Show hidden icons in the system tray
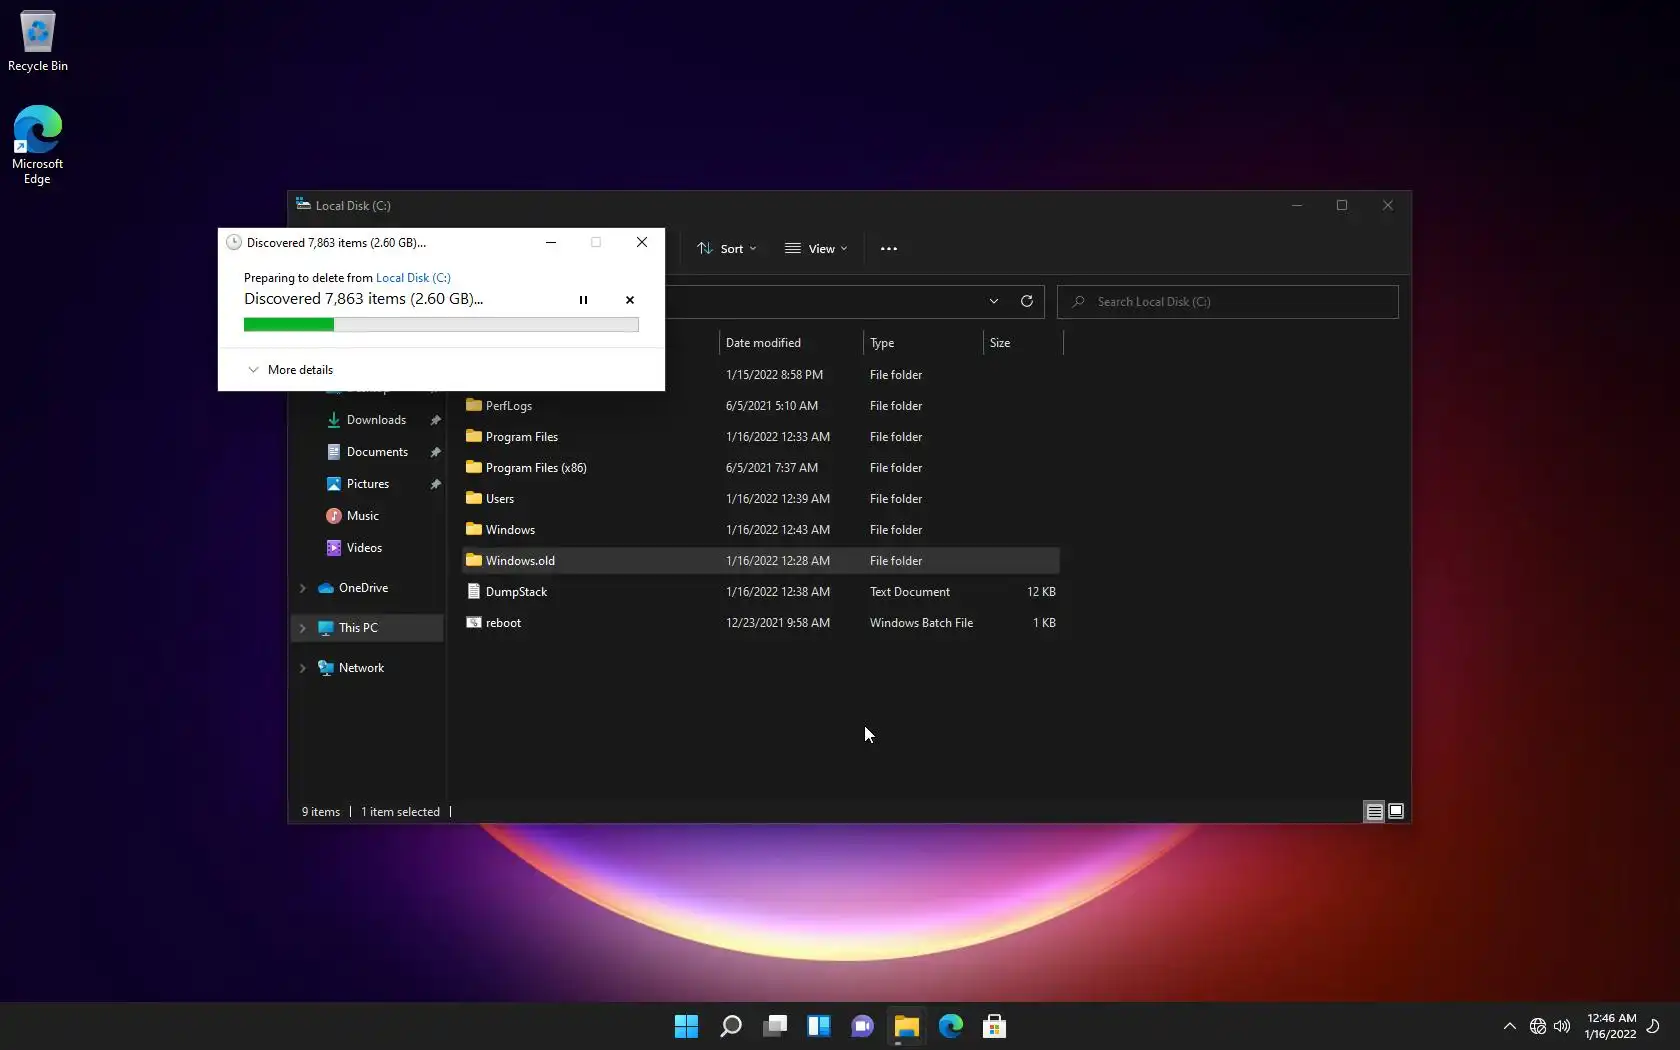 [1510, 1026]
